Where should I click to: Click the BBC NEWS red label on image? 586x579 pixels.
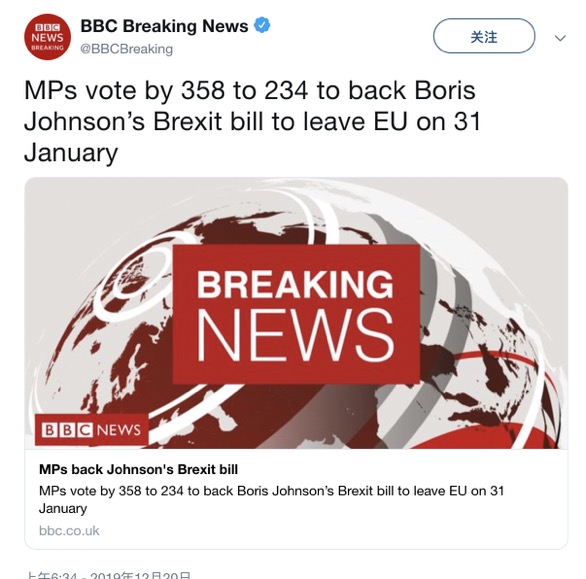tap(92, 430)
